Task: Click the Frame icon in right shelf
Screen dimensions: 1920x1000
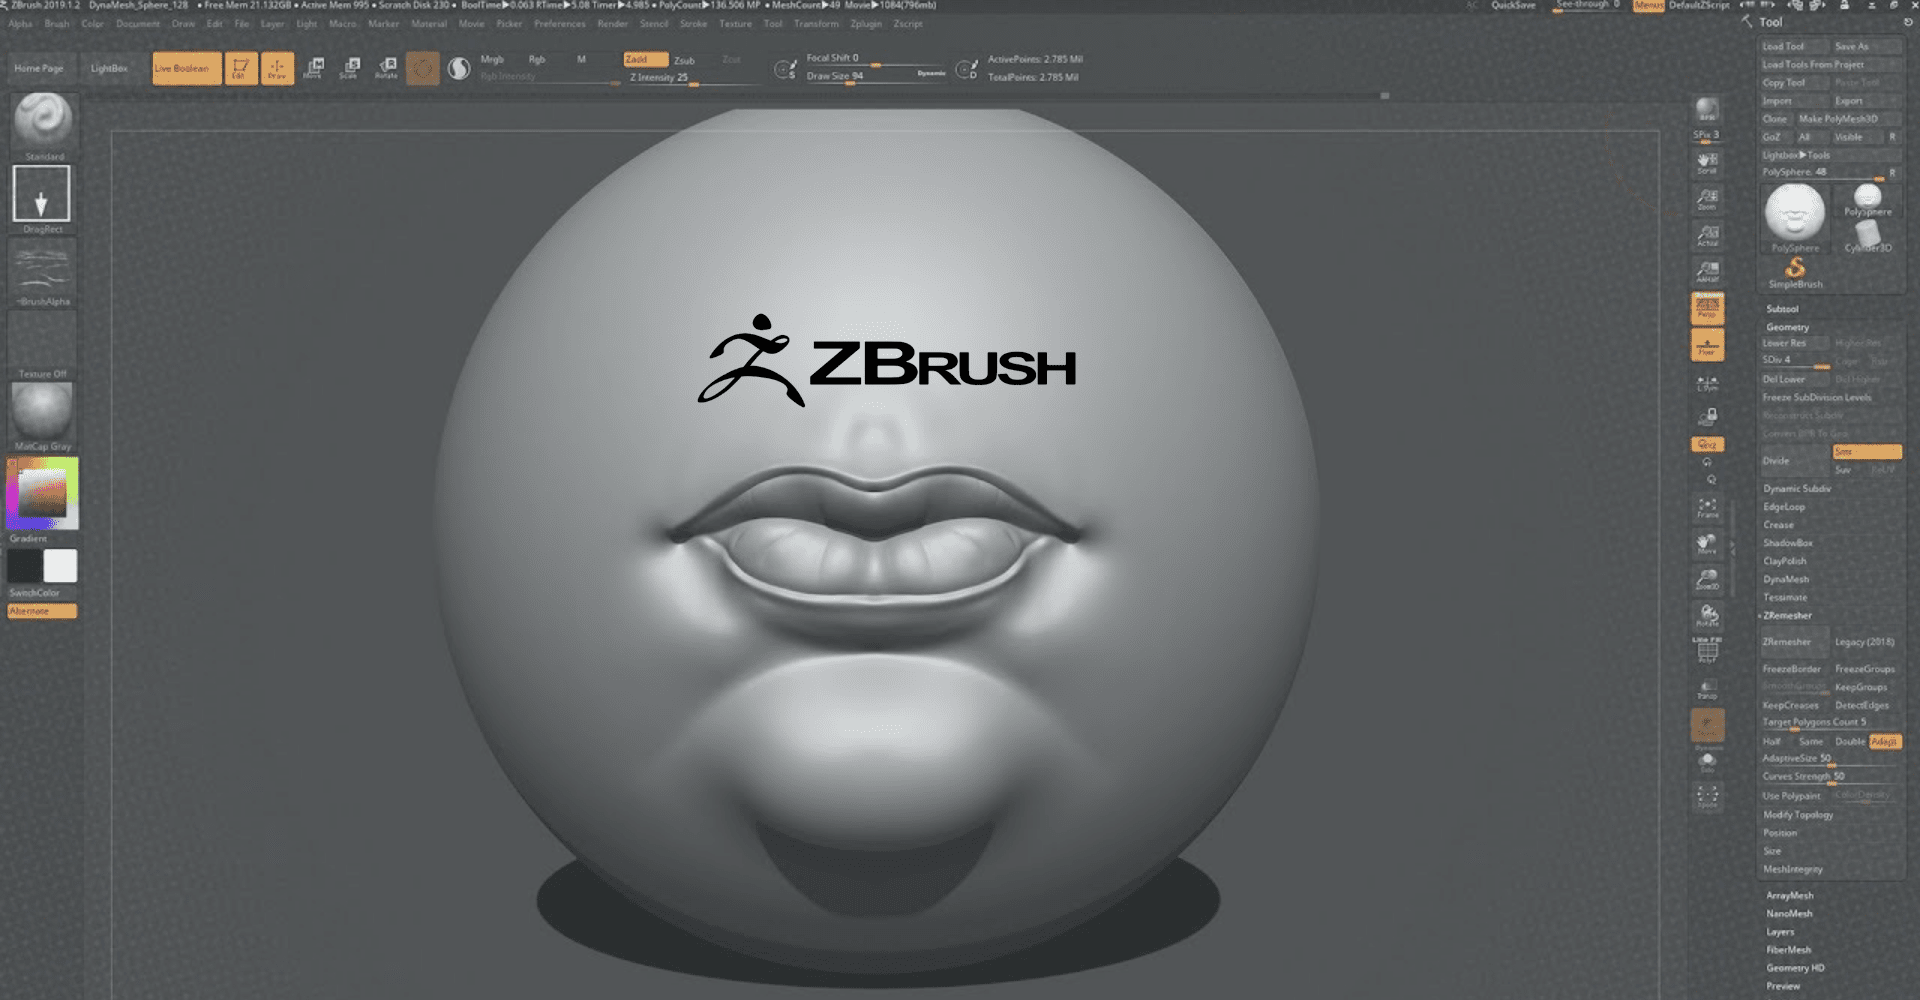Action: pyautogui.click(x=1707, y=508)
